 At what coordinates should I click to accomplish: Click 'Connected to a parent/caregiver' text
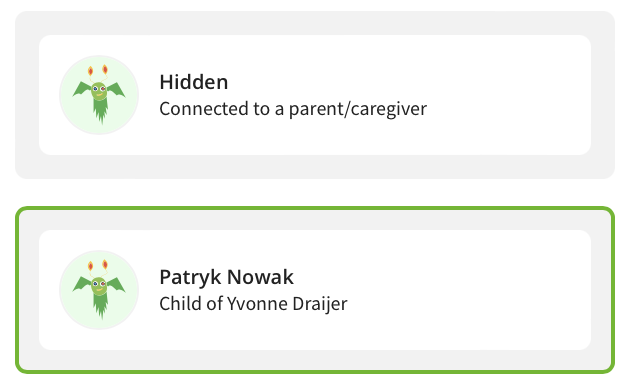coord(293,109)
